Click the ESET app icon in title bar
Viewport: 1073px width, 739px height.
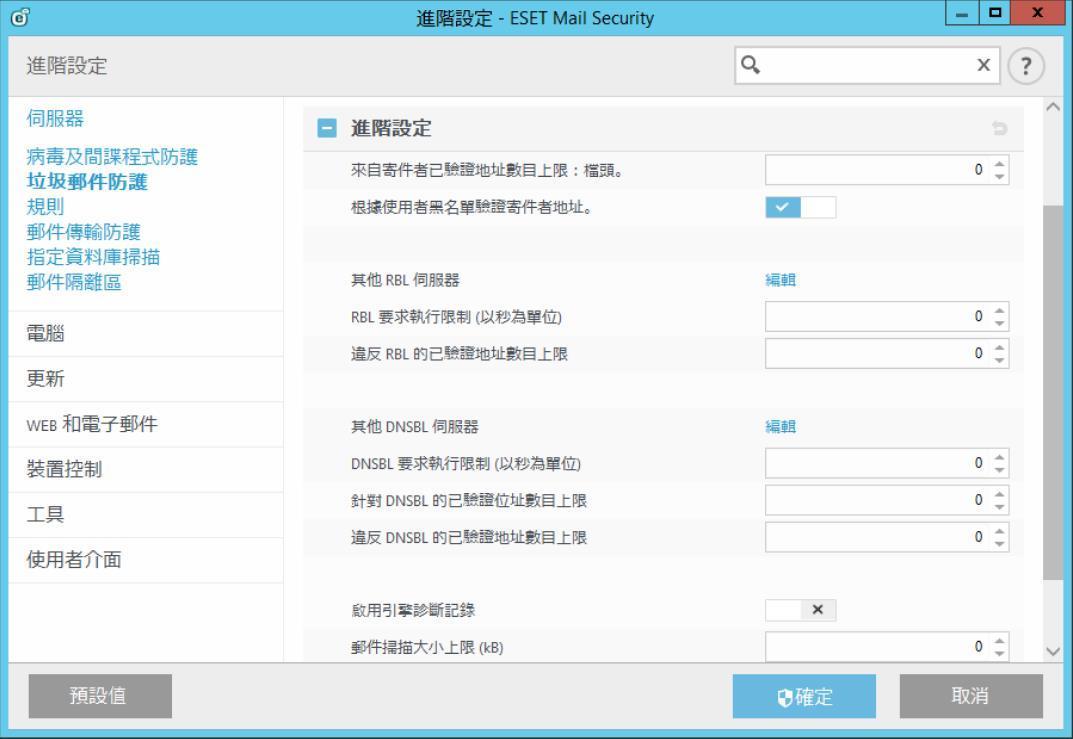(20, 17)
